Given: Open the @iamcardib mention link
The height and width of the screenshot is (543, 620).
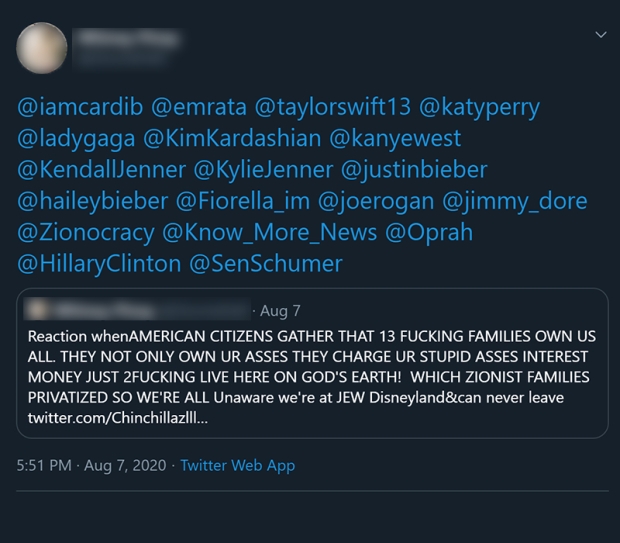Looking at the screenshot, I should [82, 106].
